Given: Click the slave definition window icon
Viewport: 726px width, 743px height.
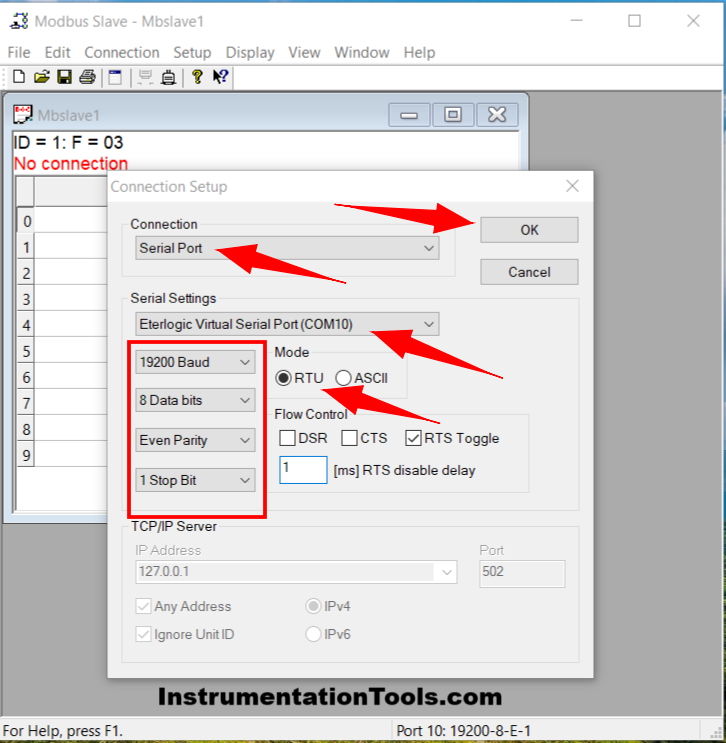Looking at the screenshot, I should pyautogui.click(x=115, y=76).
